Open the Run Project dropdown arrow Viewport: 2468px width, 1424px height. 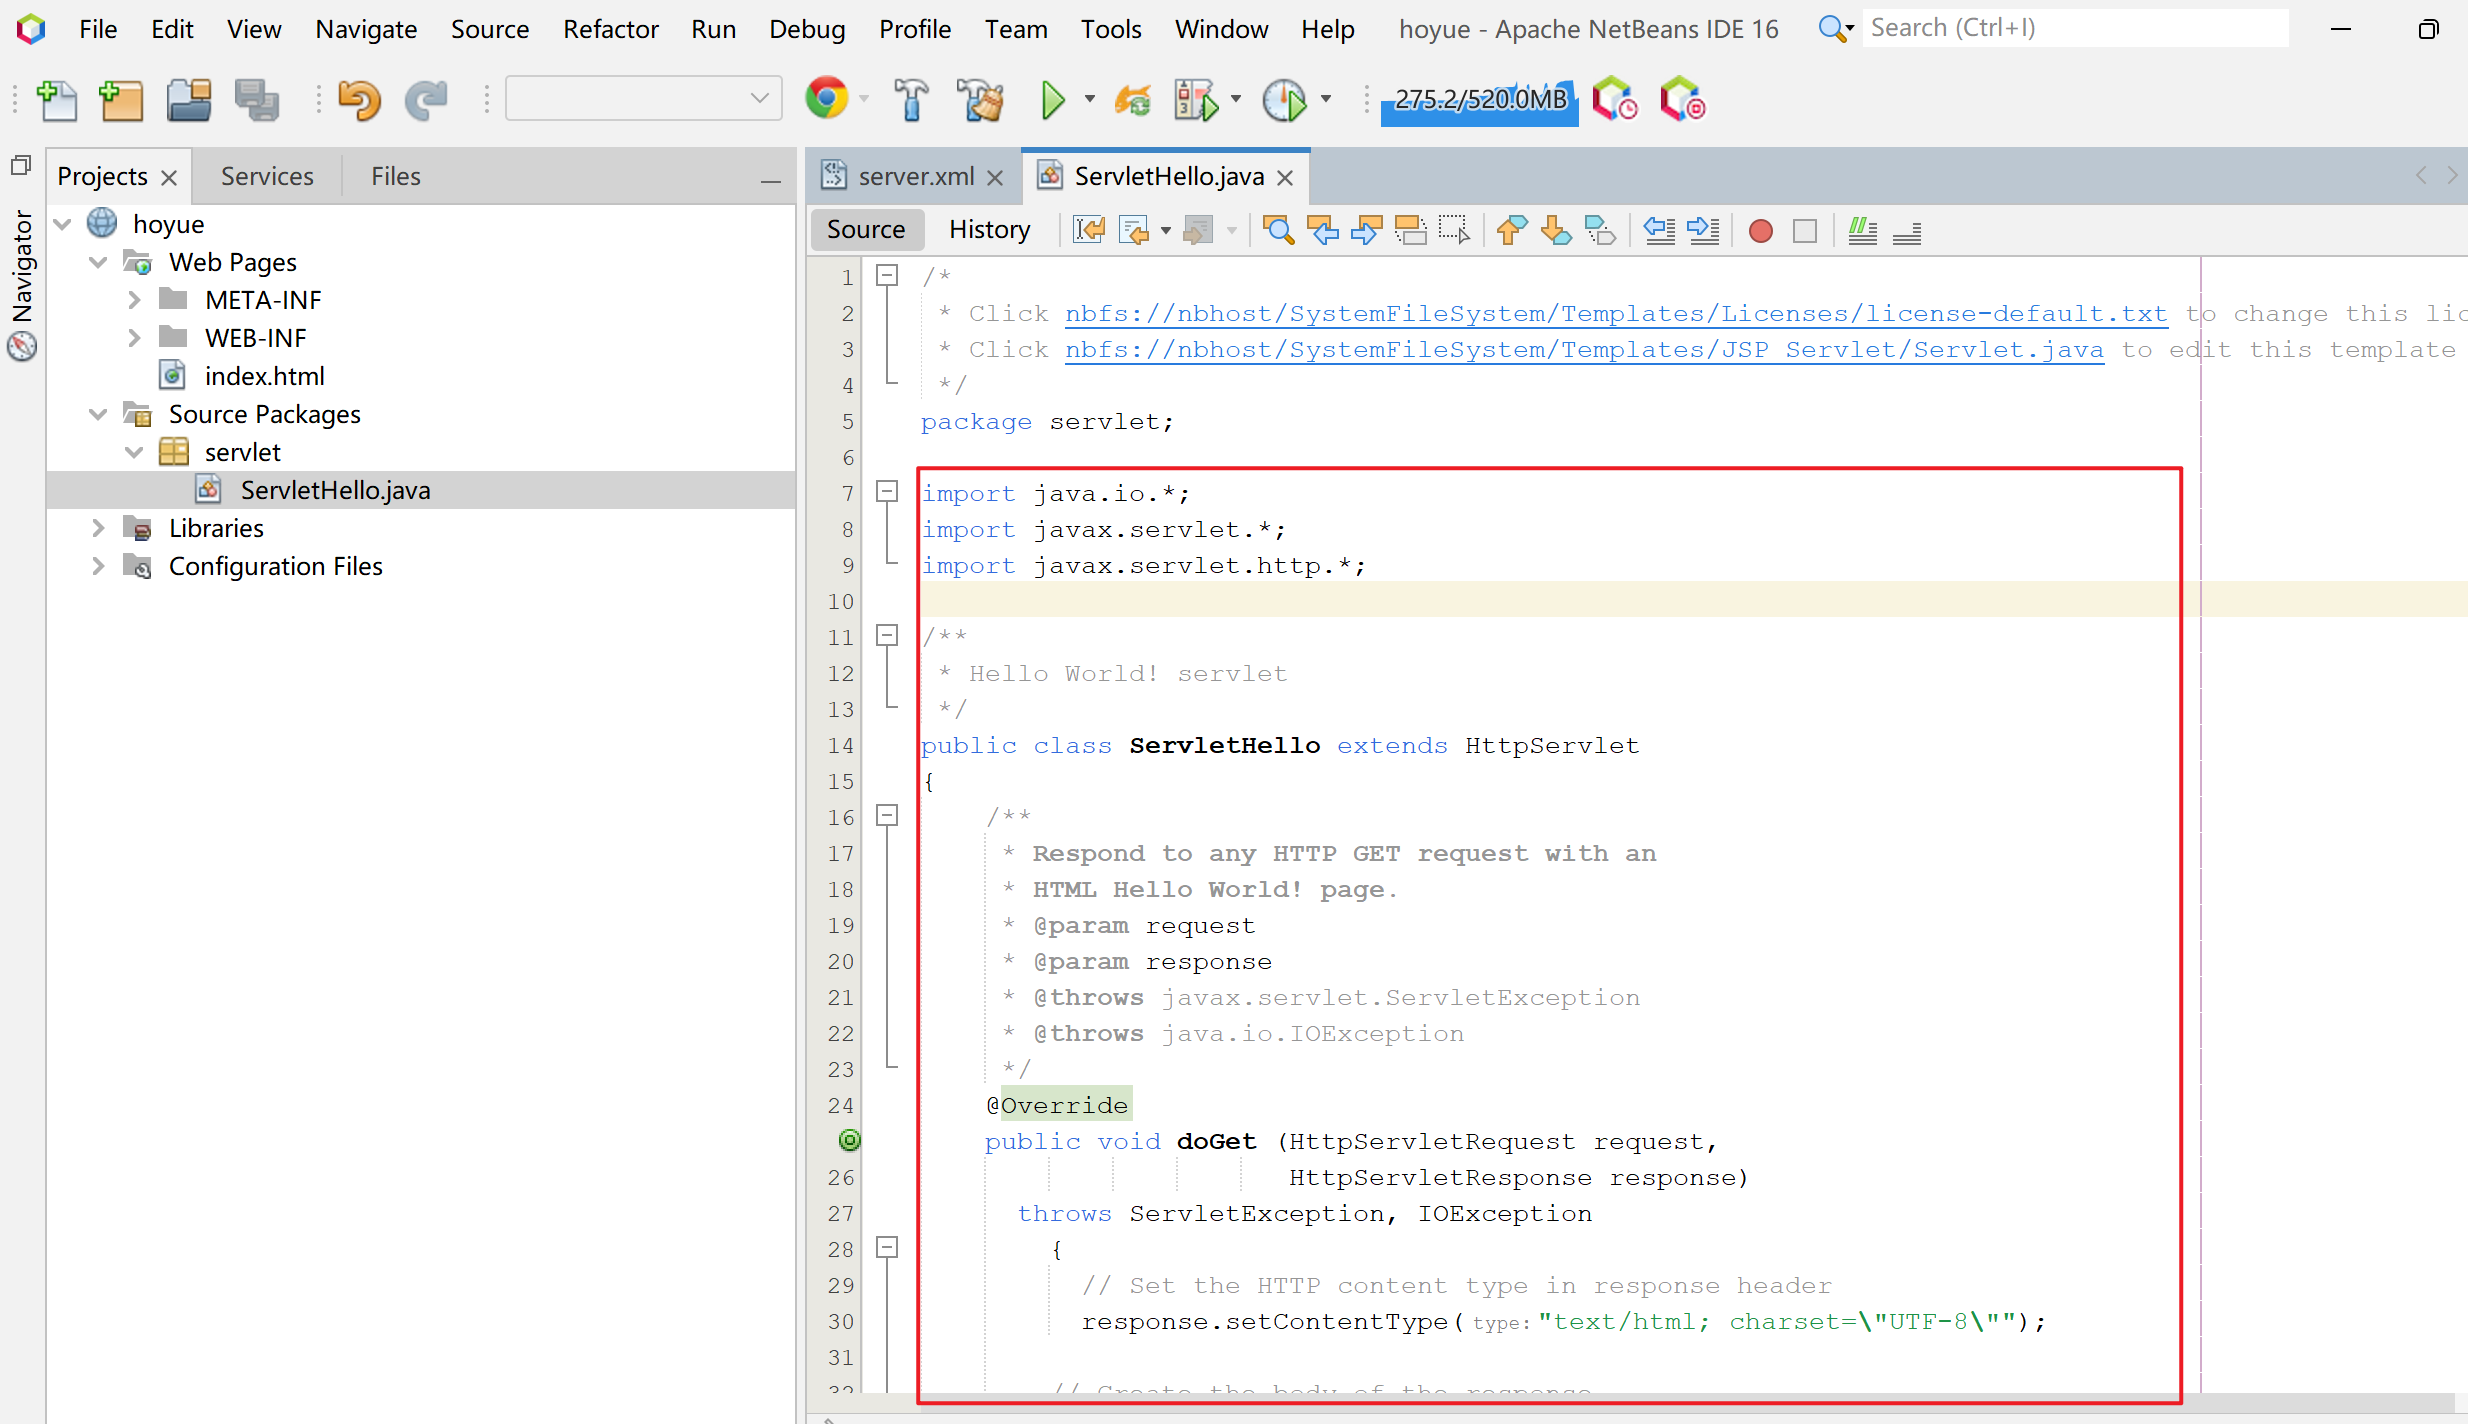pyautogui.click(x=1090, y=99)
